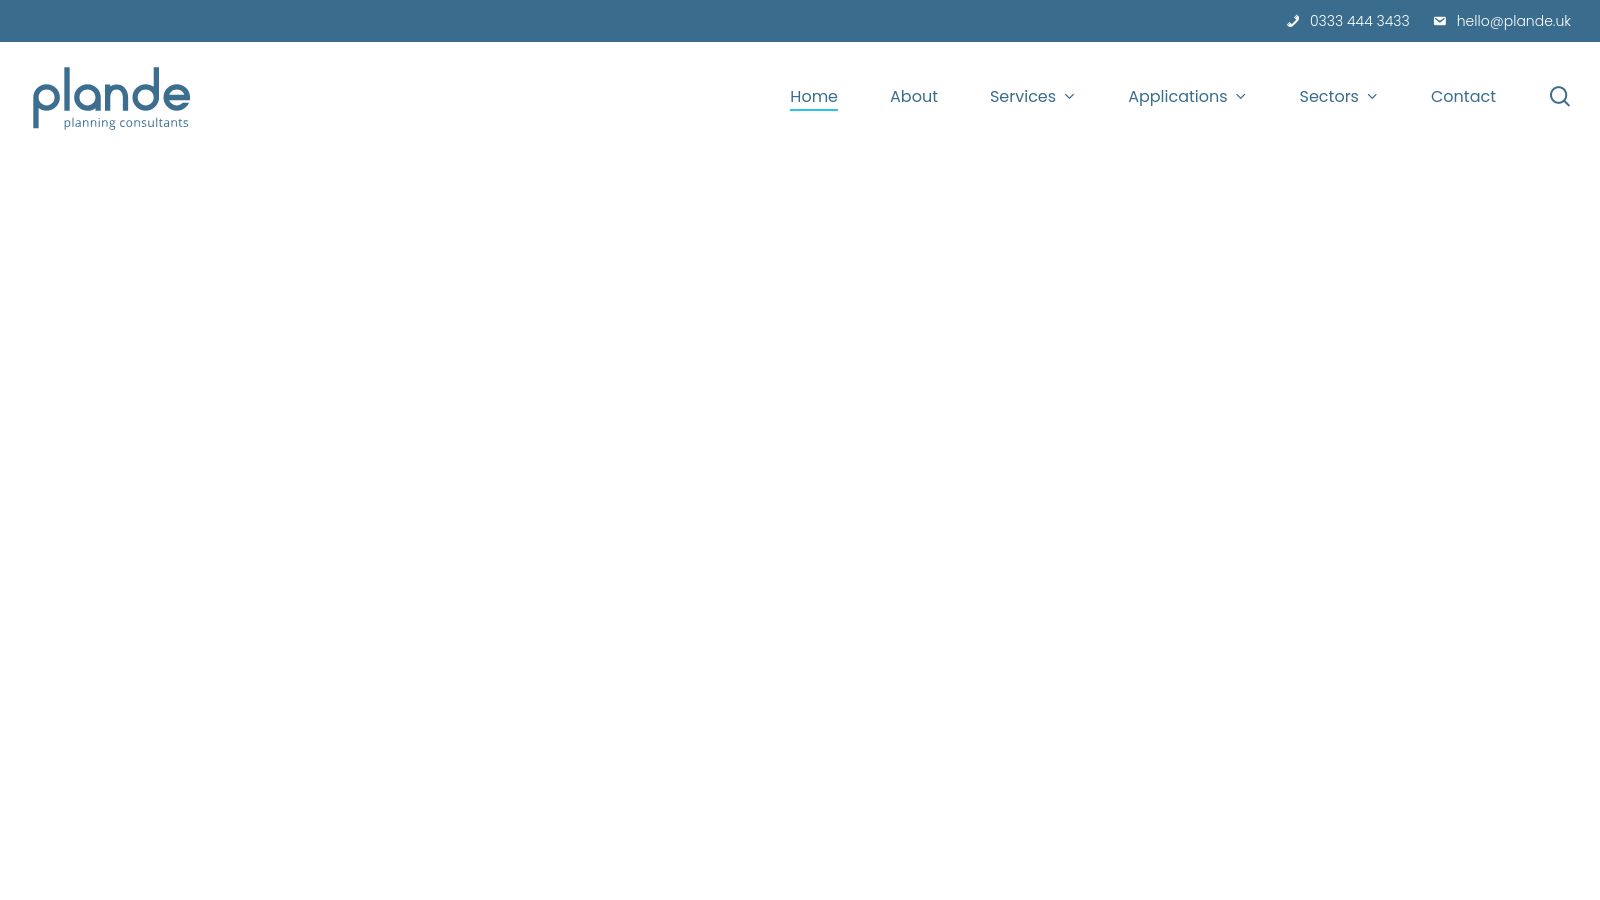Navigate to the Contact page
This screenshot has width=1600, height=900.
tap(1463, 96)
